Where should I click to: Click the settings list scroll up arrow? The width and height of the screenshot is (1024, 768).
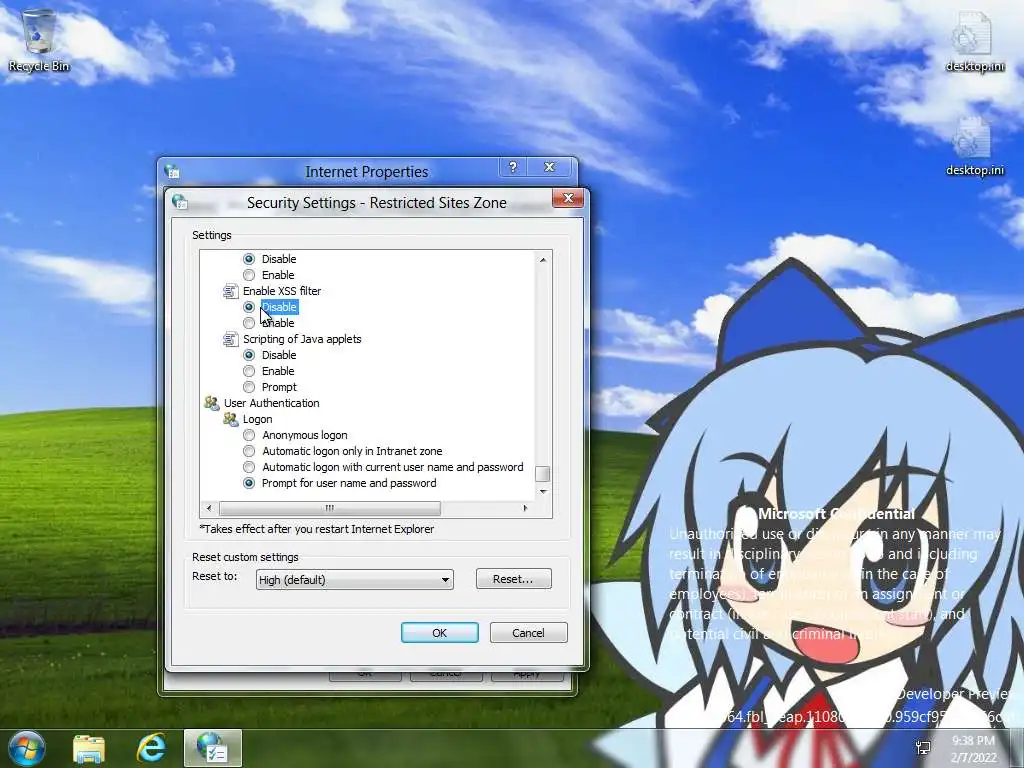[x=543, y=260]
